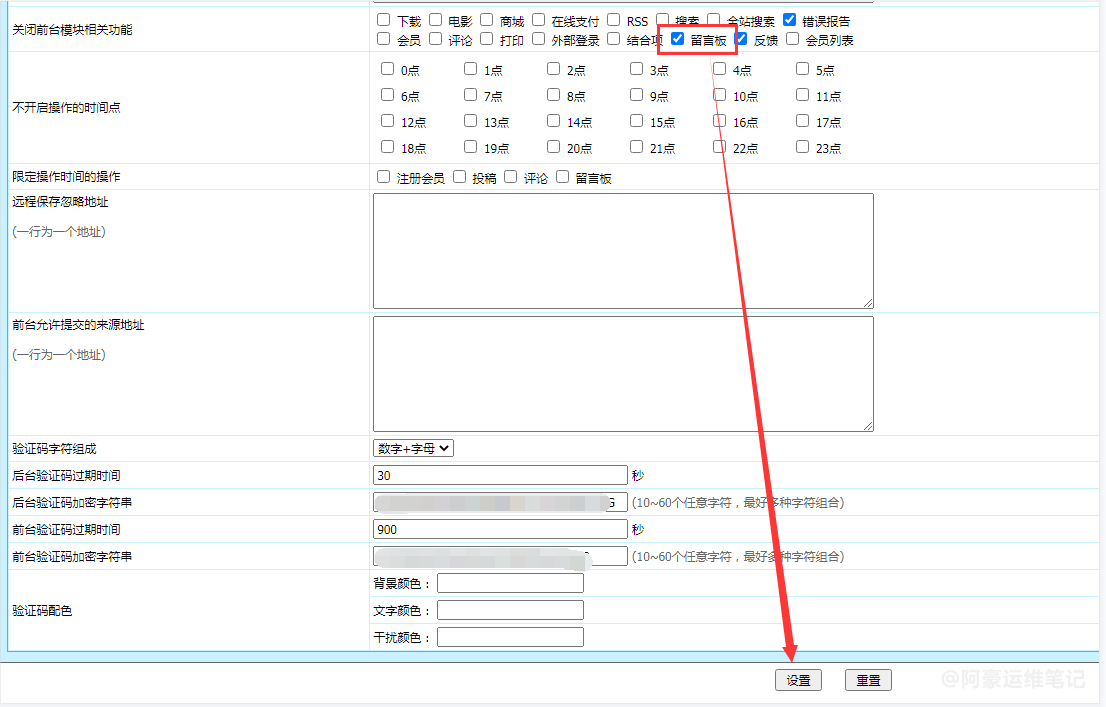Tick 留言板 in the 限定操作时间的操作 row

pos(563,176)
